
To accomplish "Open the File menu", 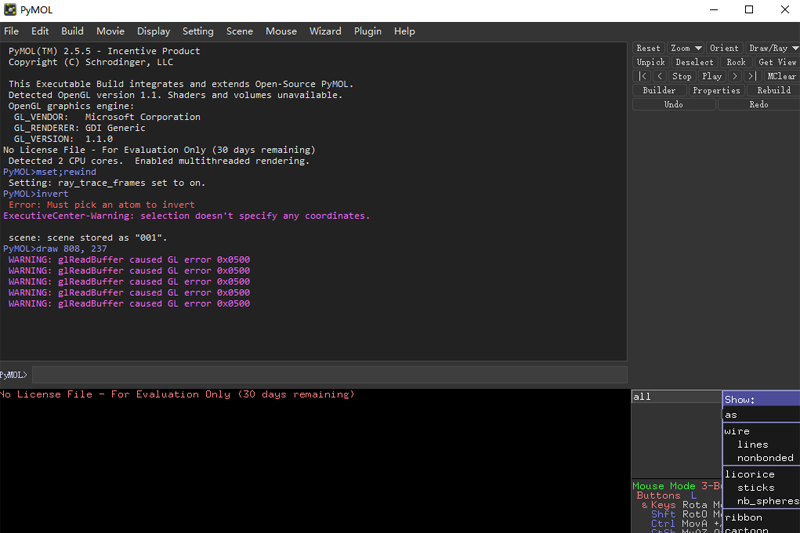I will pyautogui.click(x=11, y=31).
